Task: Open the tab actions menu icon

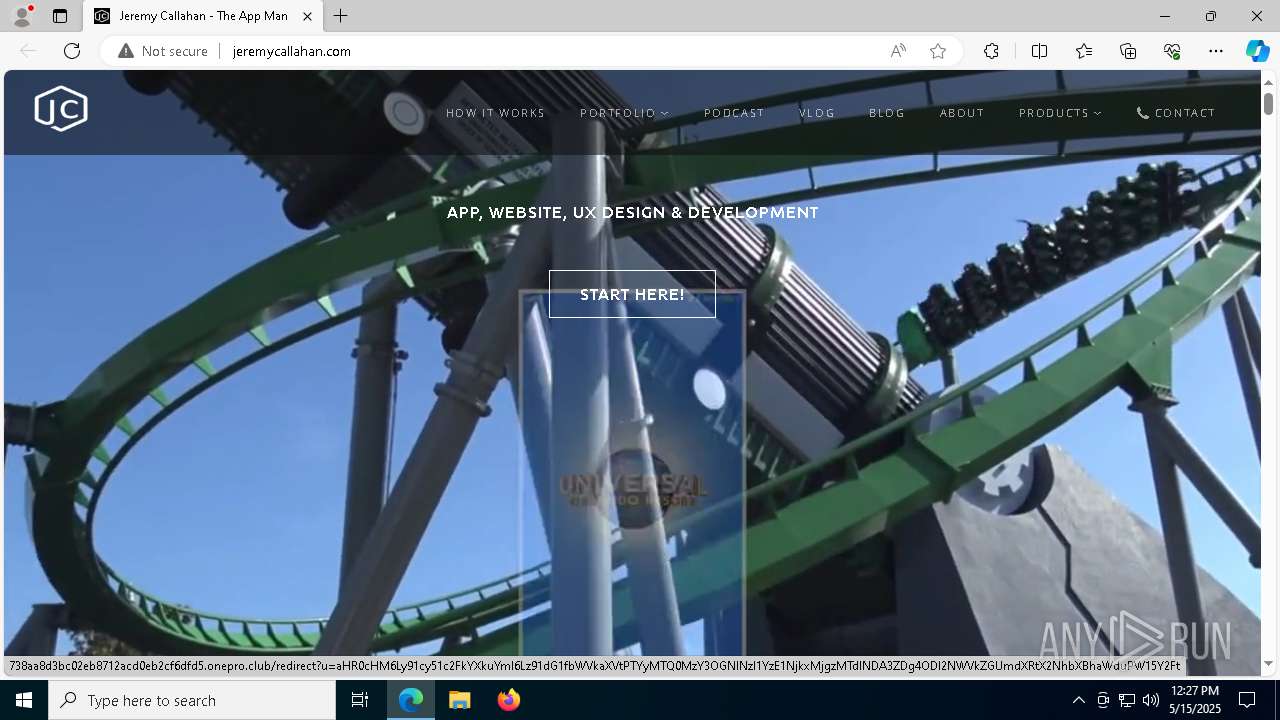Action: (60, 16)
